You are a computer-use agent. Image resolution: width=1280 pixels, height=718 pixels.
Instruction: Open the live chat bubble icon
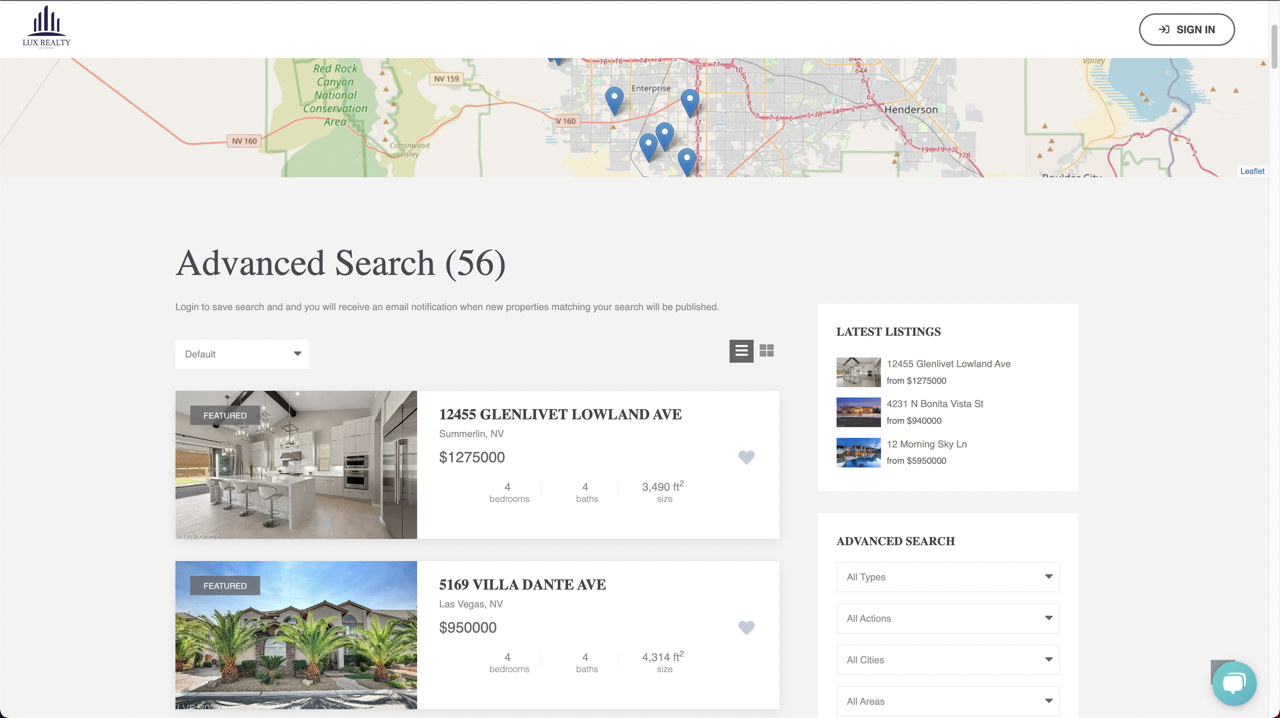1234,684
